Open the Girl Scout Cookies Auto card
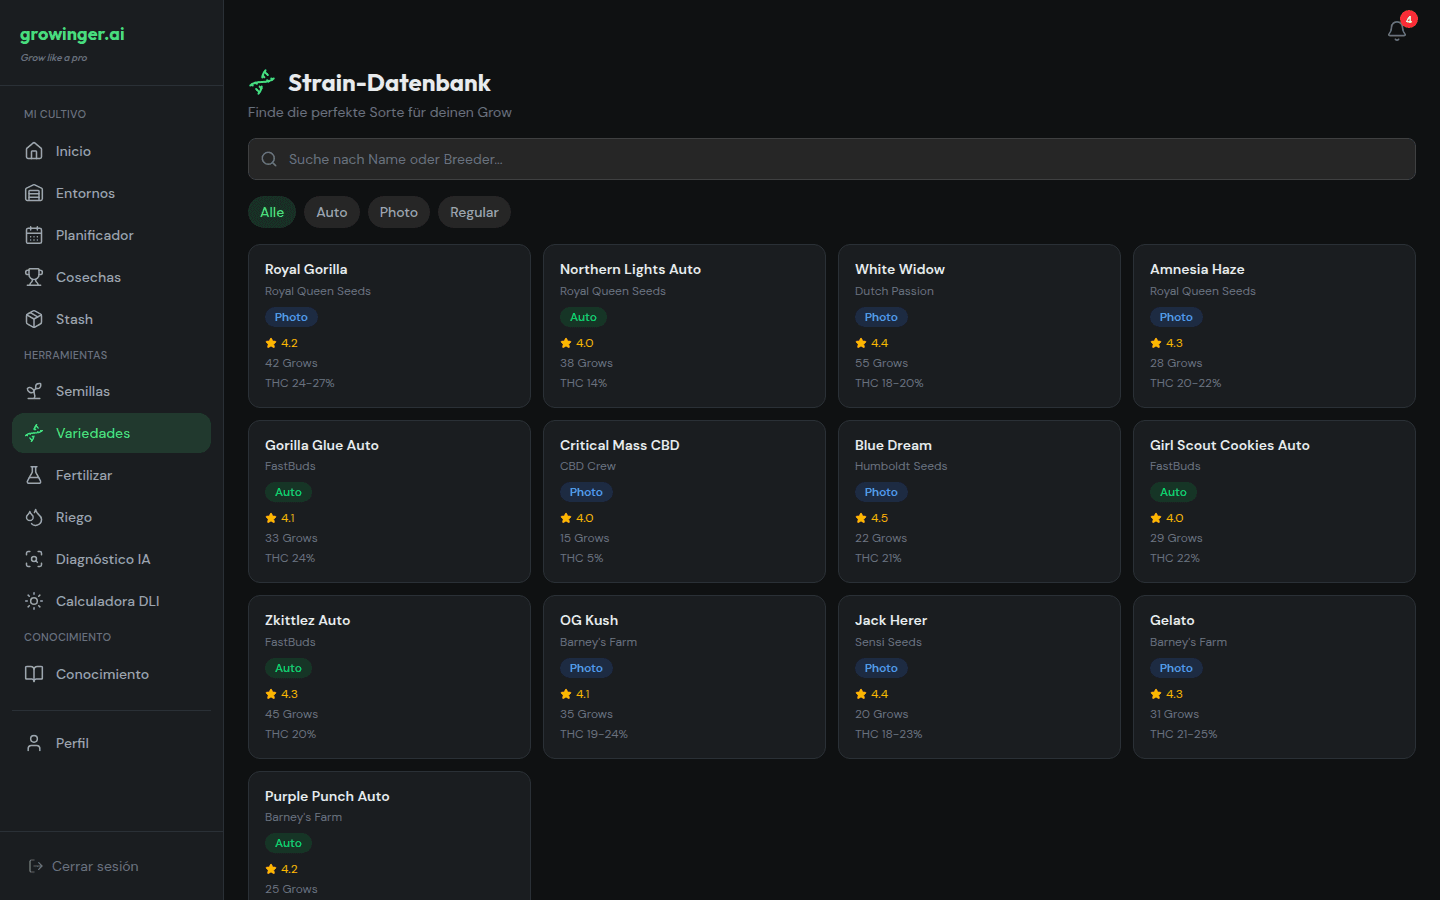Screen dimensions: 1440x900 click(1274, 501)
